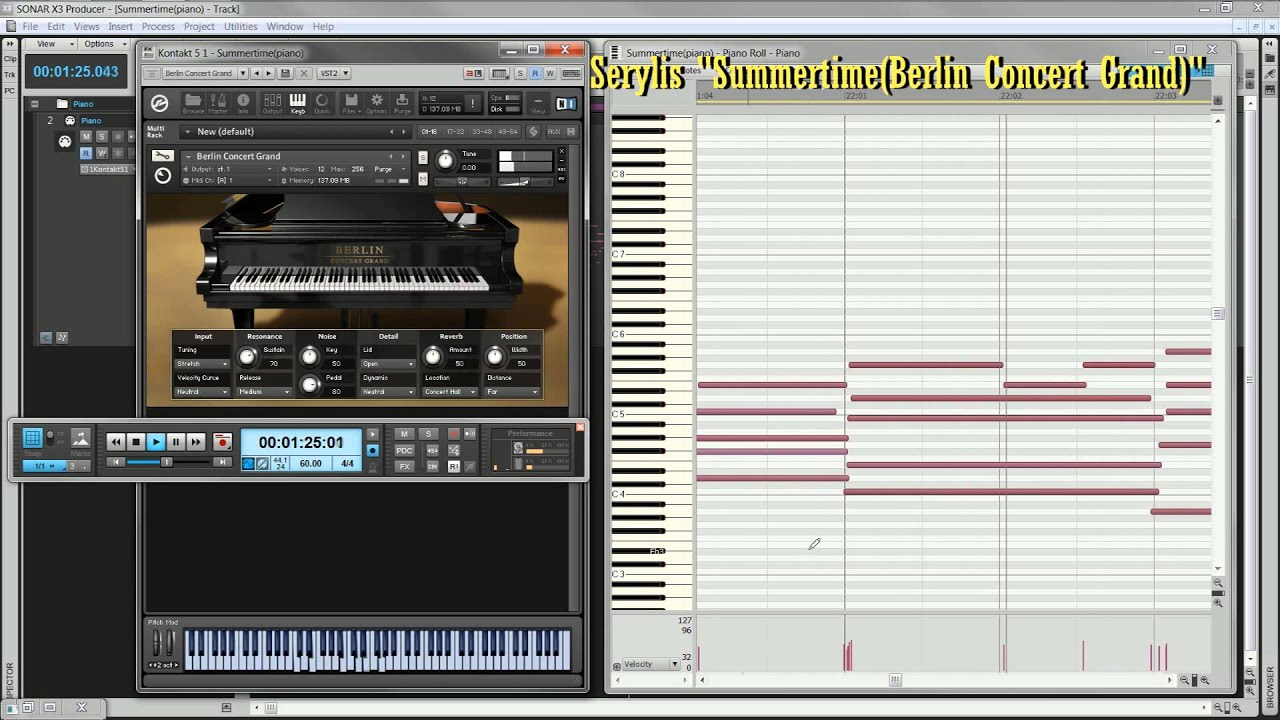Screen dimensions: 1280x720
Task: Open the Utilities menu
Action: 240,26
